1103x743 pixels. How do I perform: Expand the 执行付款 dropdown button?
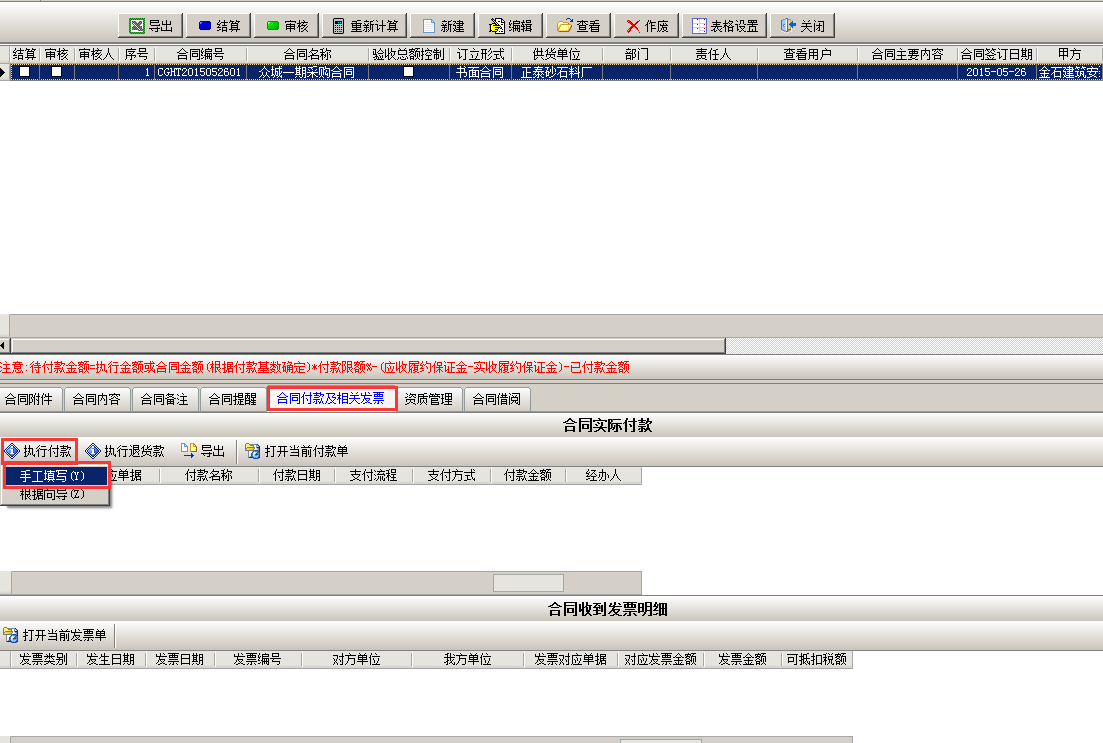tap(40, 451)
